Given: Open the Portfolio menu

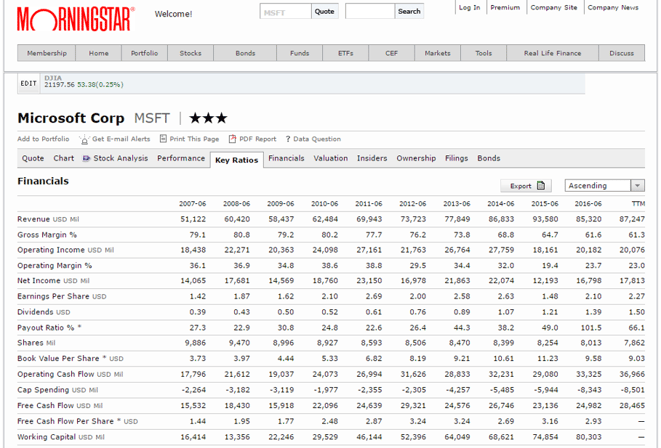Looking at the screenshot, I should click(x=144, y=53).
